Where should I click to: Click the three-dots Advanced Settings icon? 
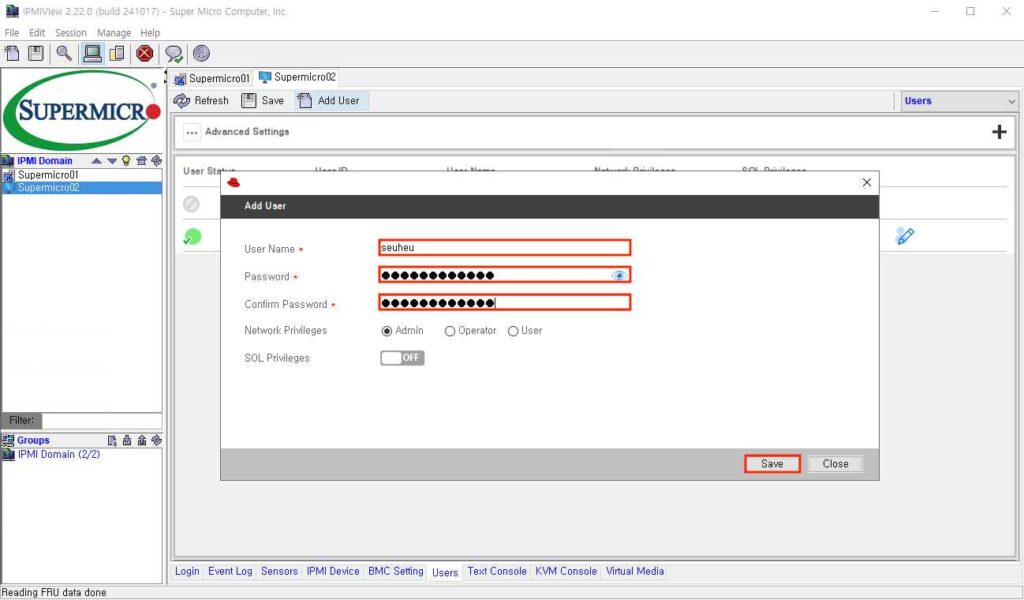click(191, 132)
